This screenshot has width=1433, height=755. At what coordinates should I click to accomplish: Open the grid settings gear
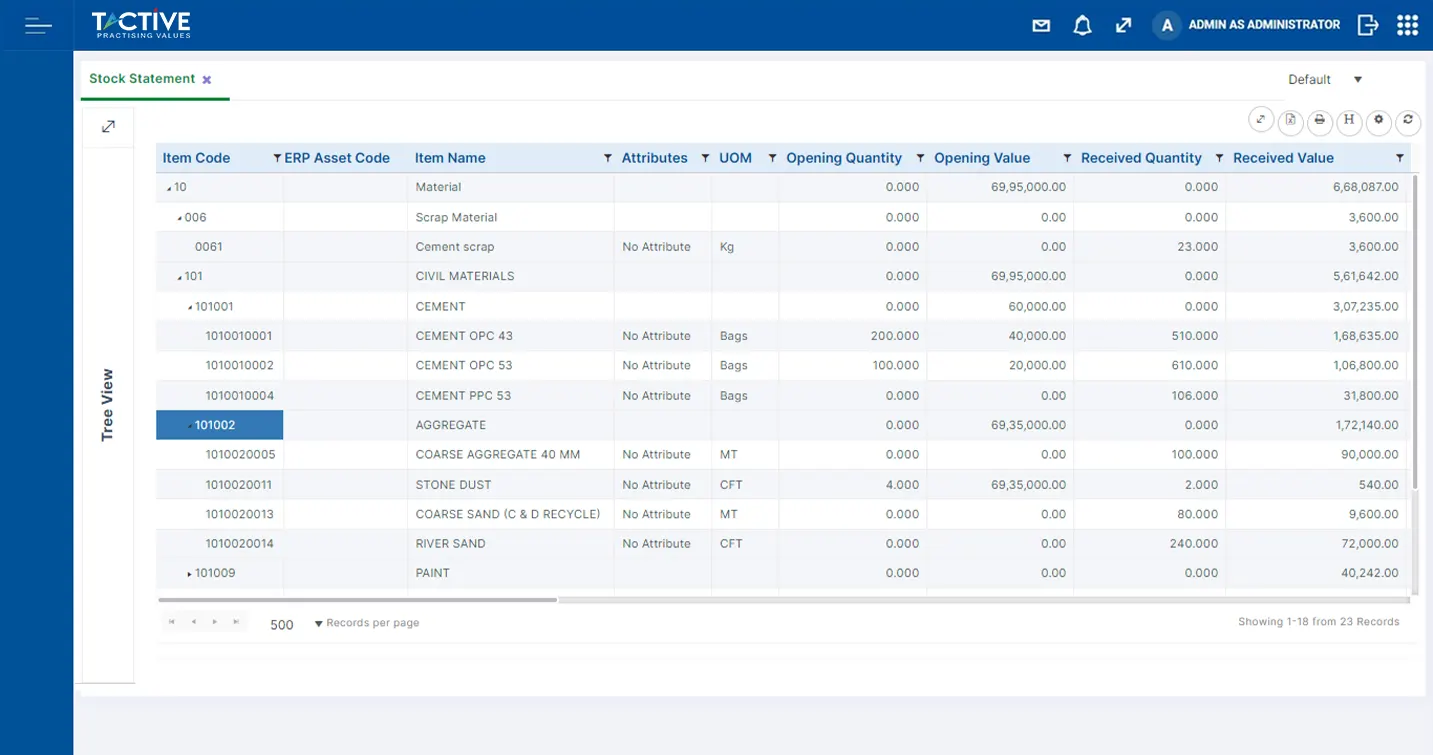coord(1378,122)
